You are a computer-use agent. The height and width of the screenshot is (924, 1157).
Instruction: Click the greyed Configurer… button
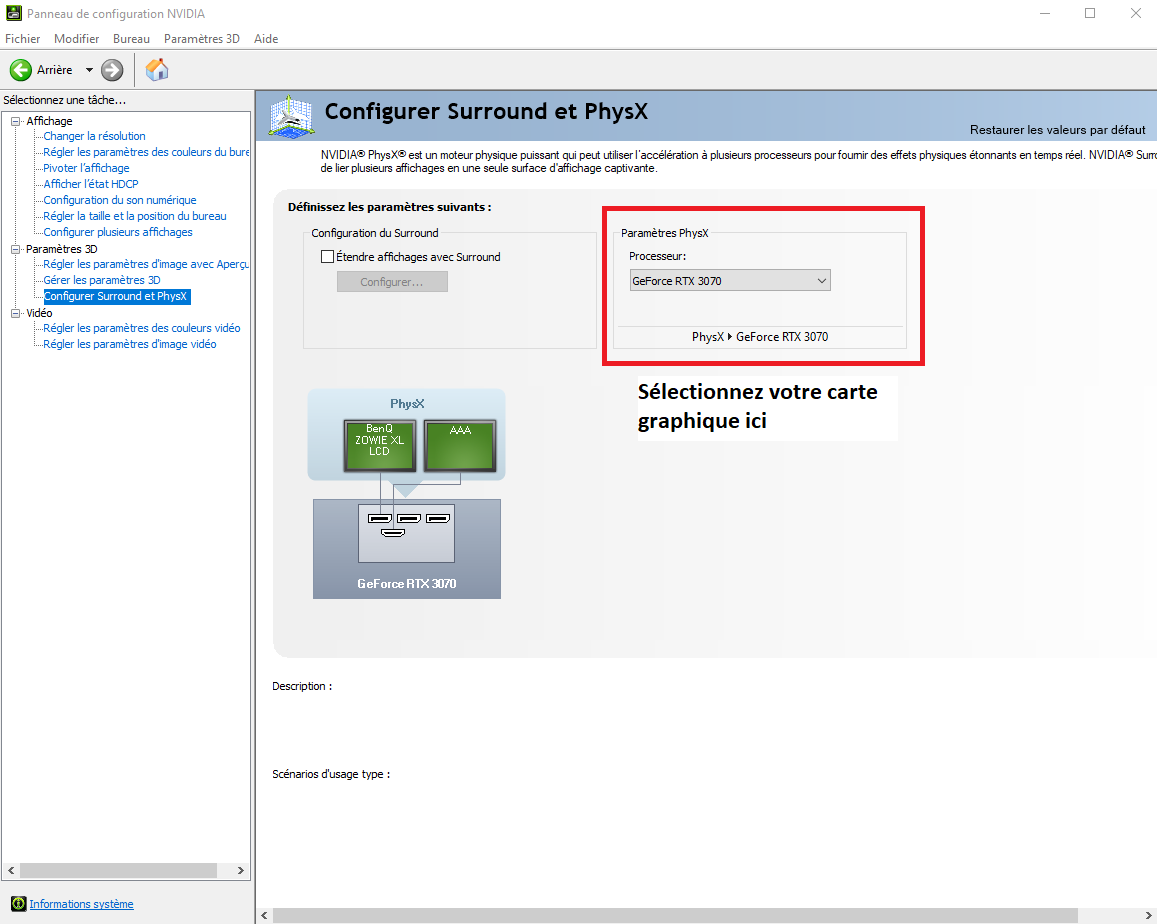(392, 282)
